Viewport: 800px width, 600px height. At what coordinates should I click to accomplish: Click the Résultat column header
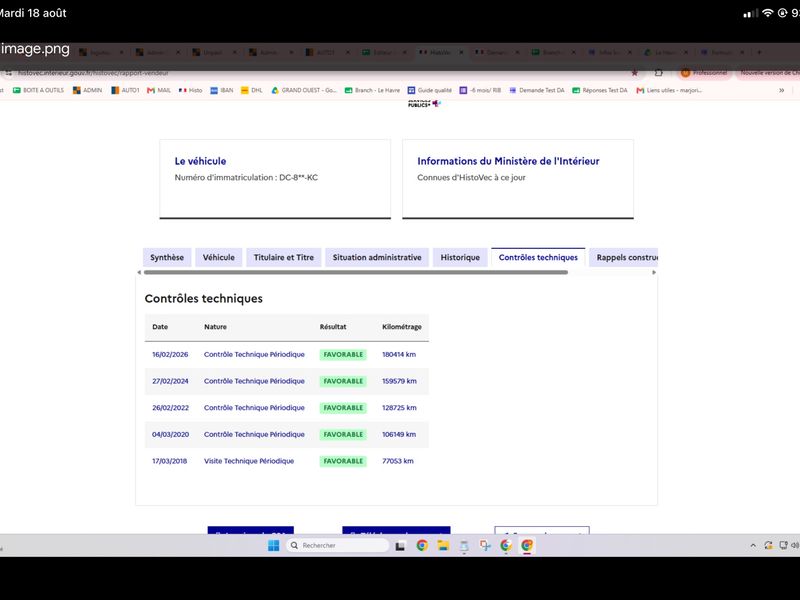pyautogui.click(x=333, y=327)
